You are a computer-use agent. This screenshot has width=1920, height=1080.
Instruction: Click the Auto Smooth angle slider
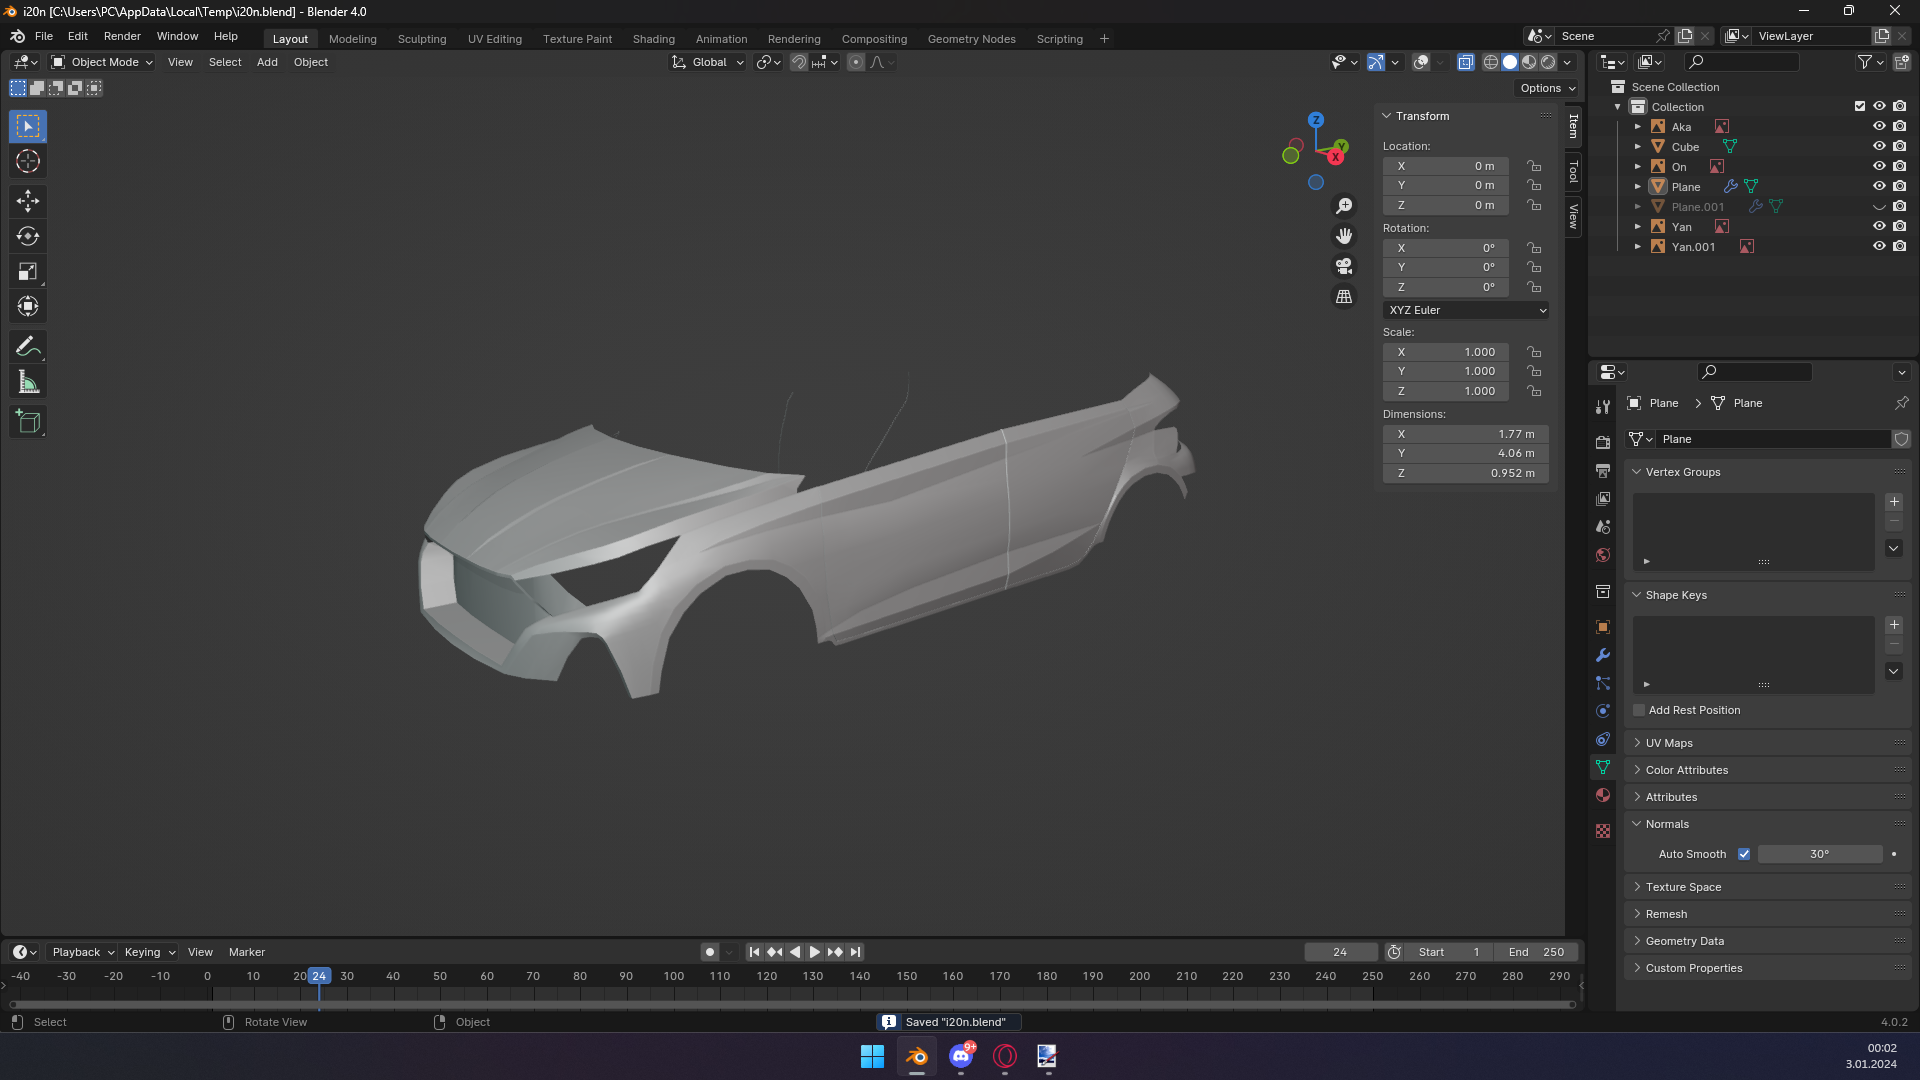pos(1819,854)
